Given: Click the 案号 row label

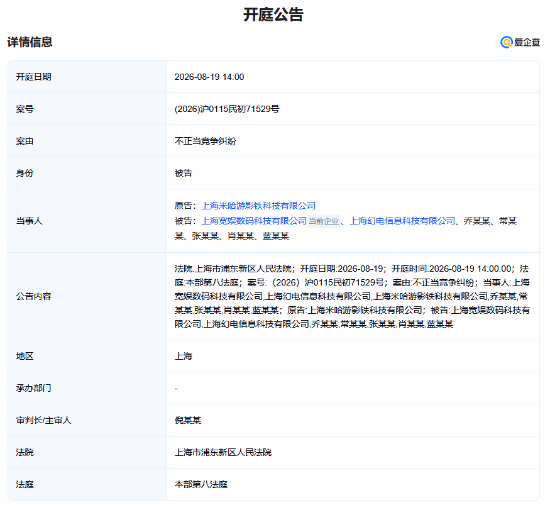Looking at the screenshot, I should pos(25,109).
